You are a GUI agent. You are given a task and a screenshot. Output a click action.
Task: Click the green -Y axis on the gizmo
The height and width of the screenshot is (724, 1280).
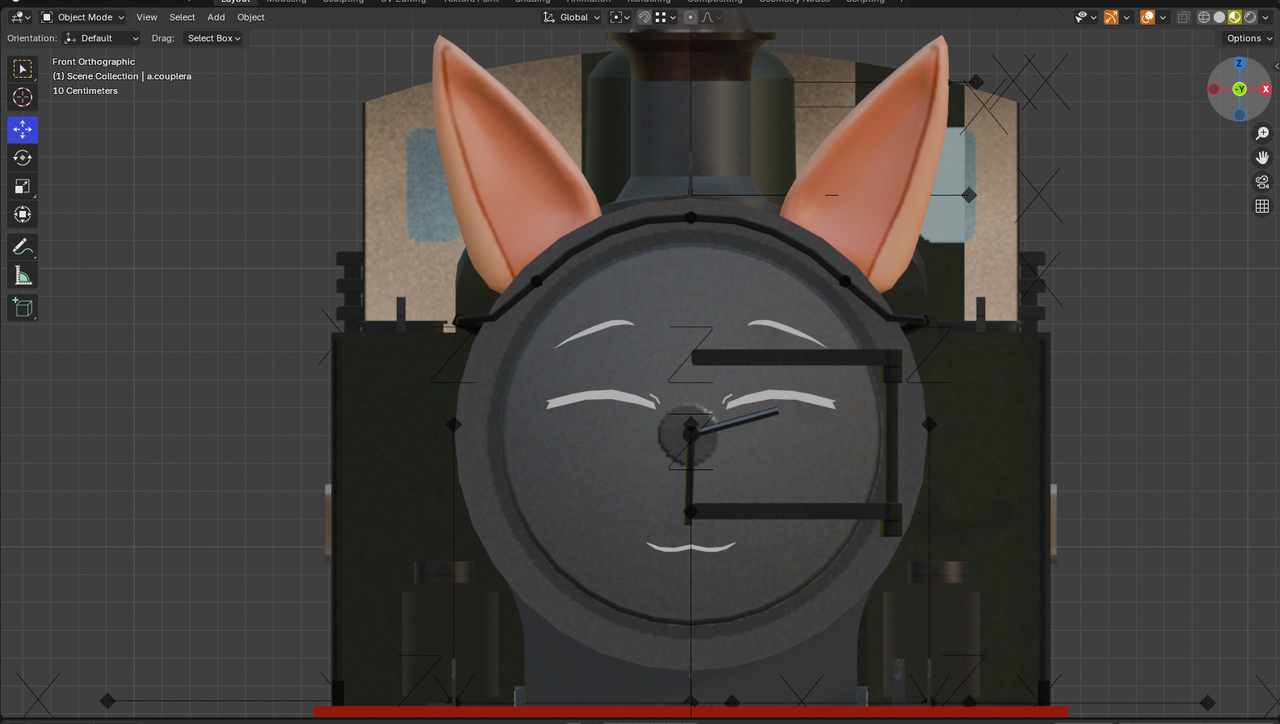tap(1239, 89)
